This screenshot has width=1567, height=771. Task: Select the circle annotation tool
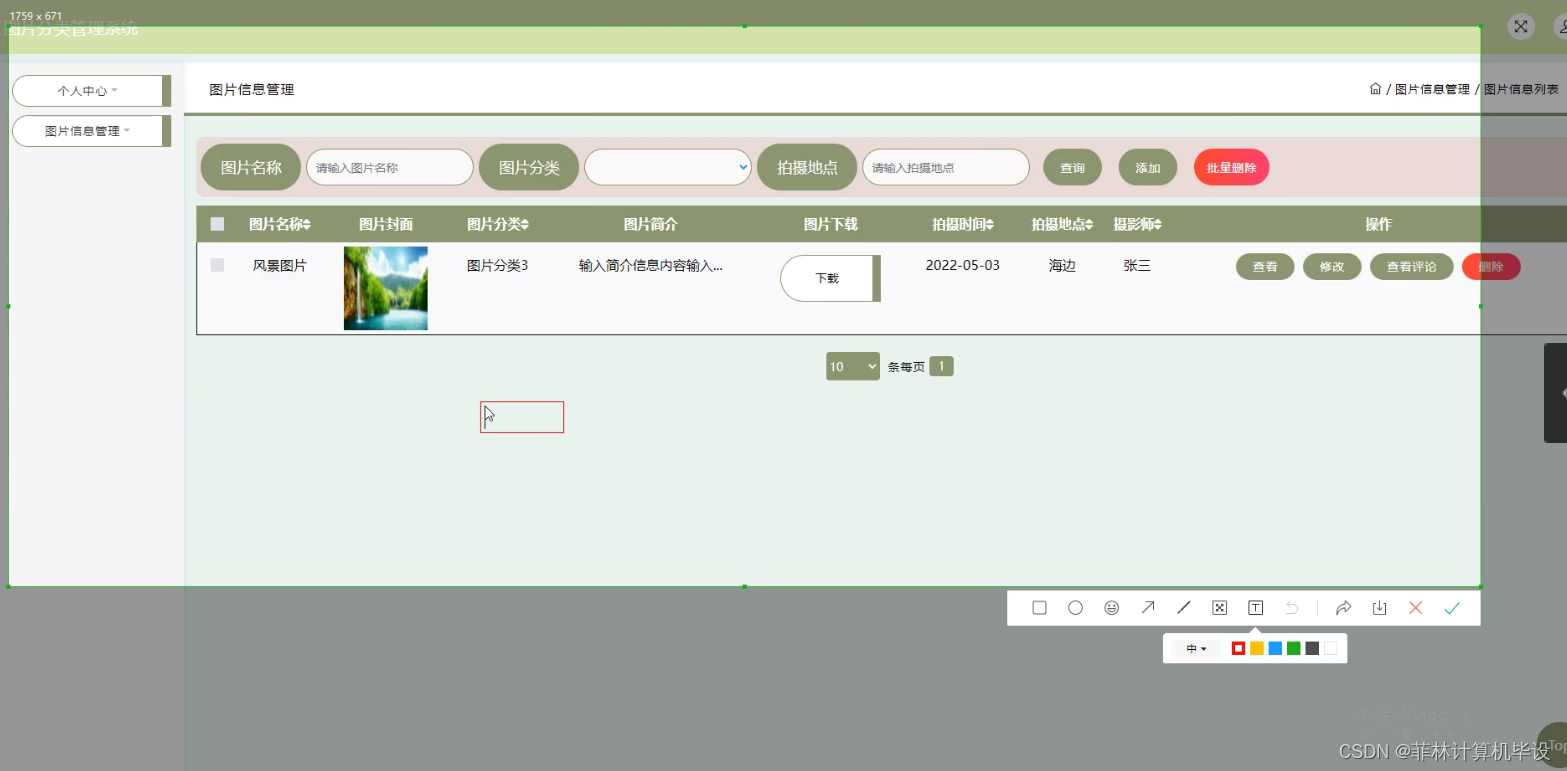(x=1075, y=607)
